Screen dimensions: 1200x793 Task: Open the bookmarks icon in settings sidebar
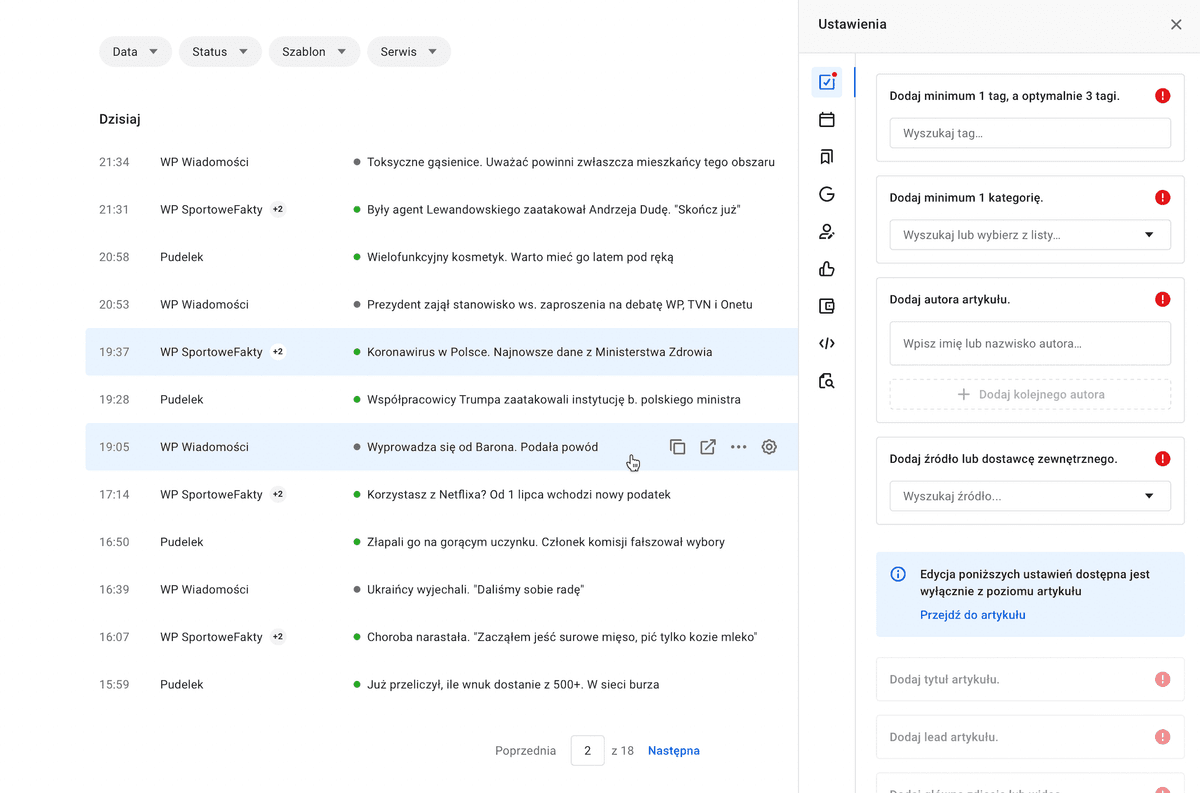(x=827, y=157)
